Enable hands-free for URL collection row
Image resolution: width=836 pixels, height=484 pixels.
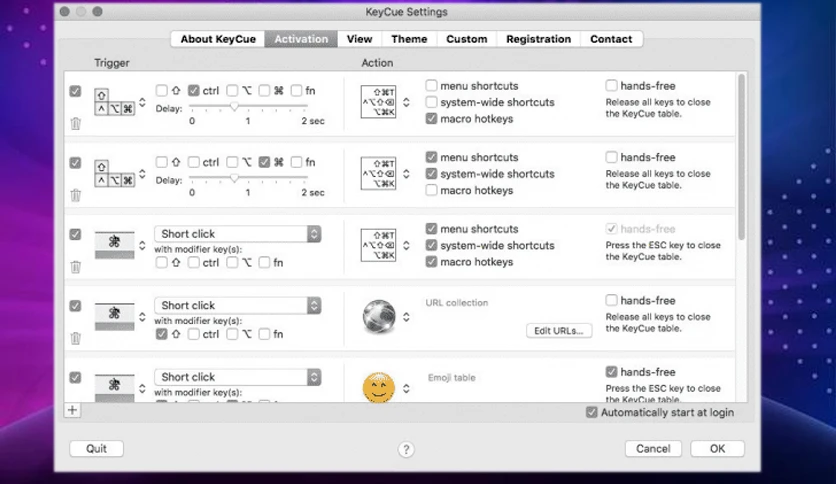pyautogui.click(x=612, y=300)
